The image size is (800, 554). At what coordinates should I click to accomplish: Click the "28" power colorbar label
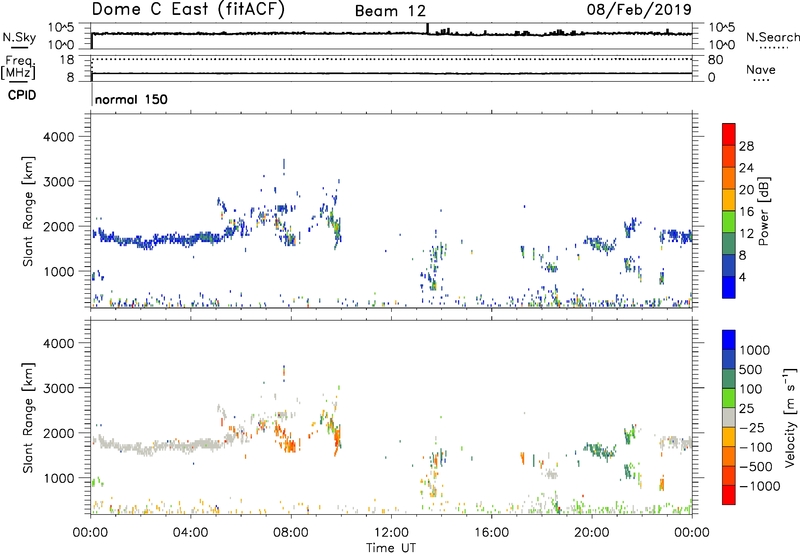[746, 146]
